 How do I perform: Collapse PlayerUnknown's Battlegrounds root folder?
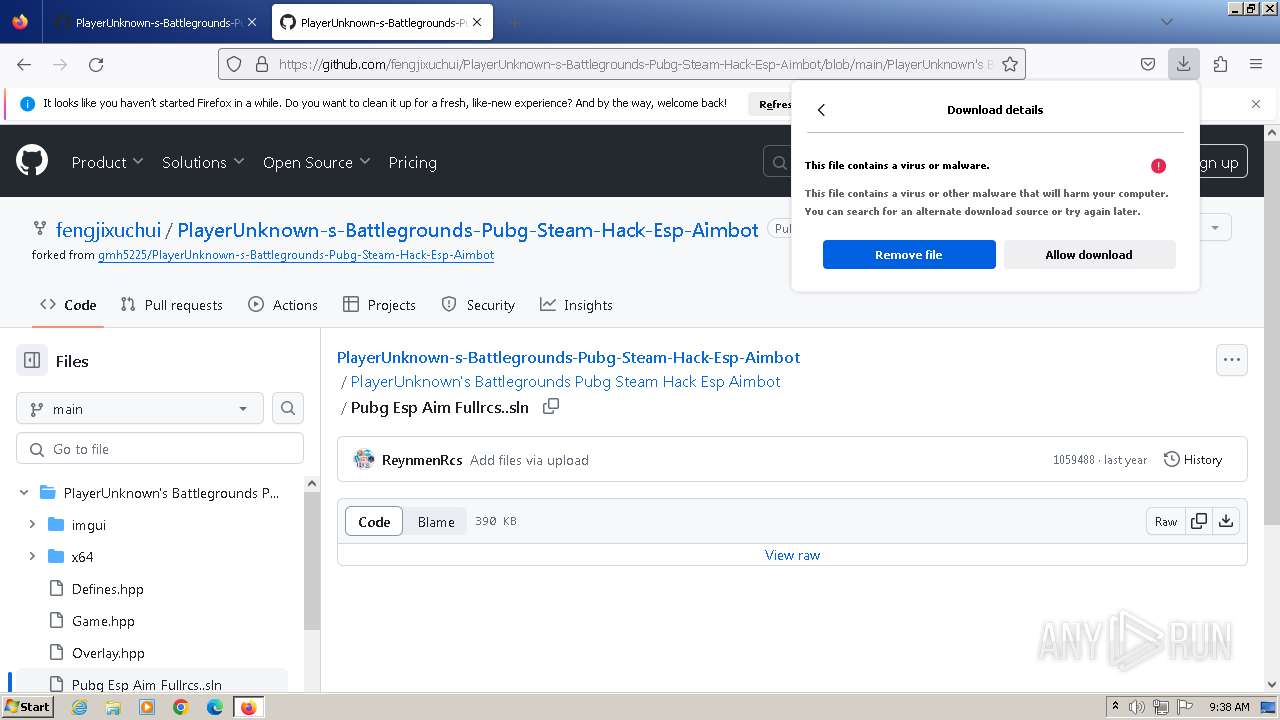pyautogui.click(x=24, y=492)
